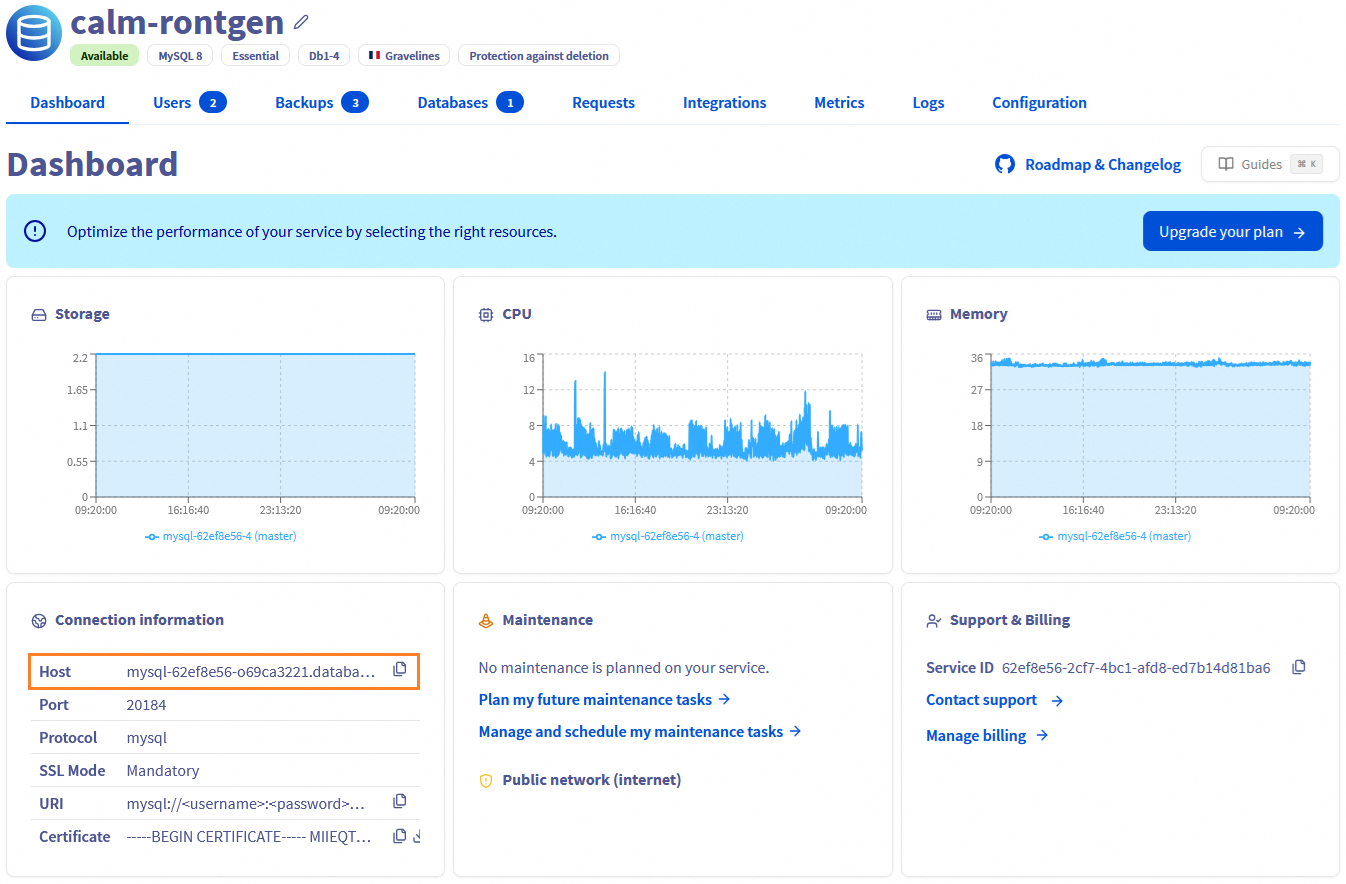
Task: Open the Configuration tab
Action: point(1039,102)
